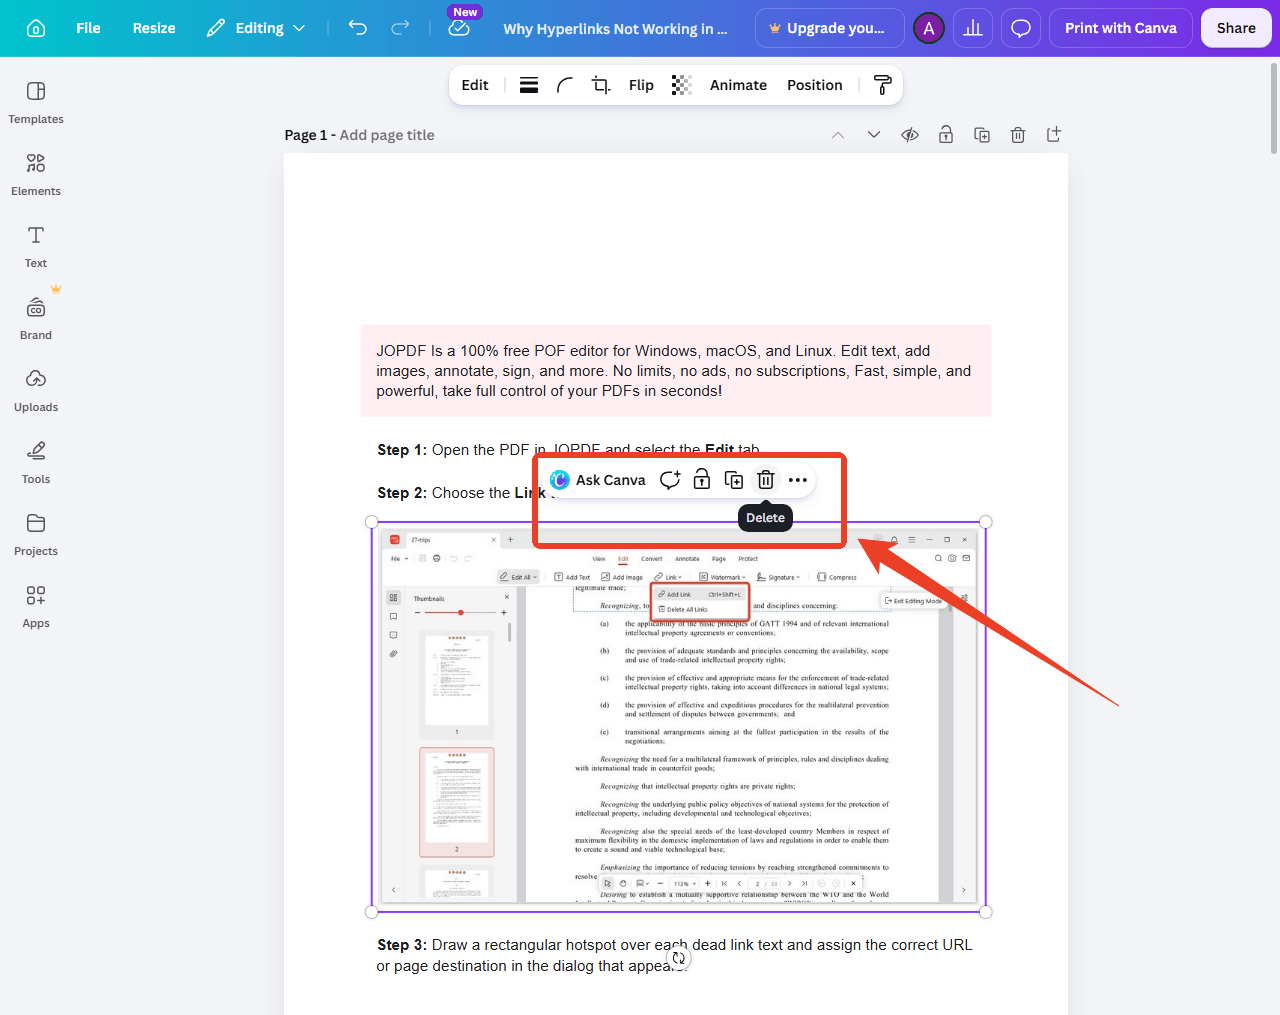Open the Elements sidebar panel
1280x1015 pixels.
36,174
